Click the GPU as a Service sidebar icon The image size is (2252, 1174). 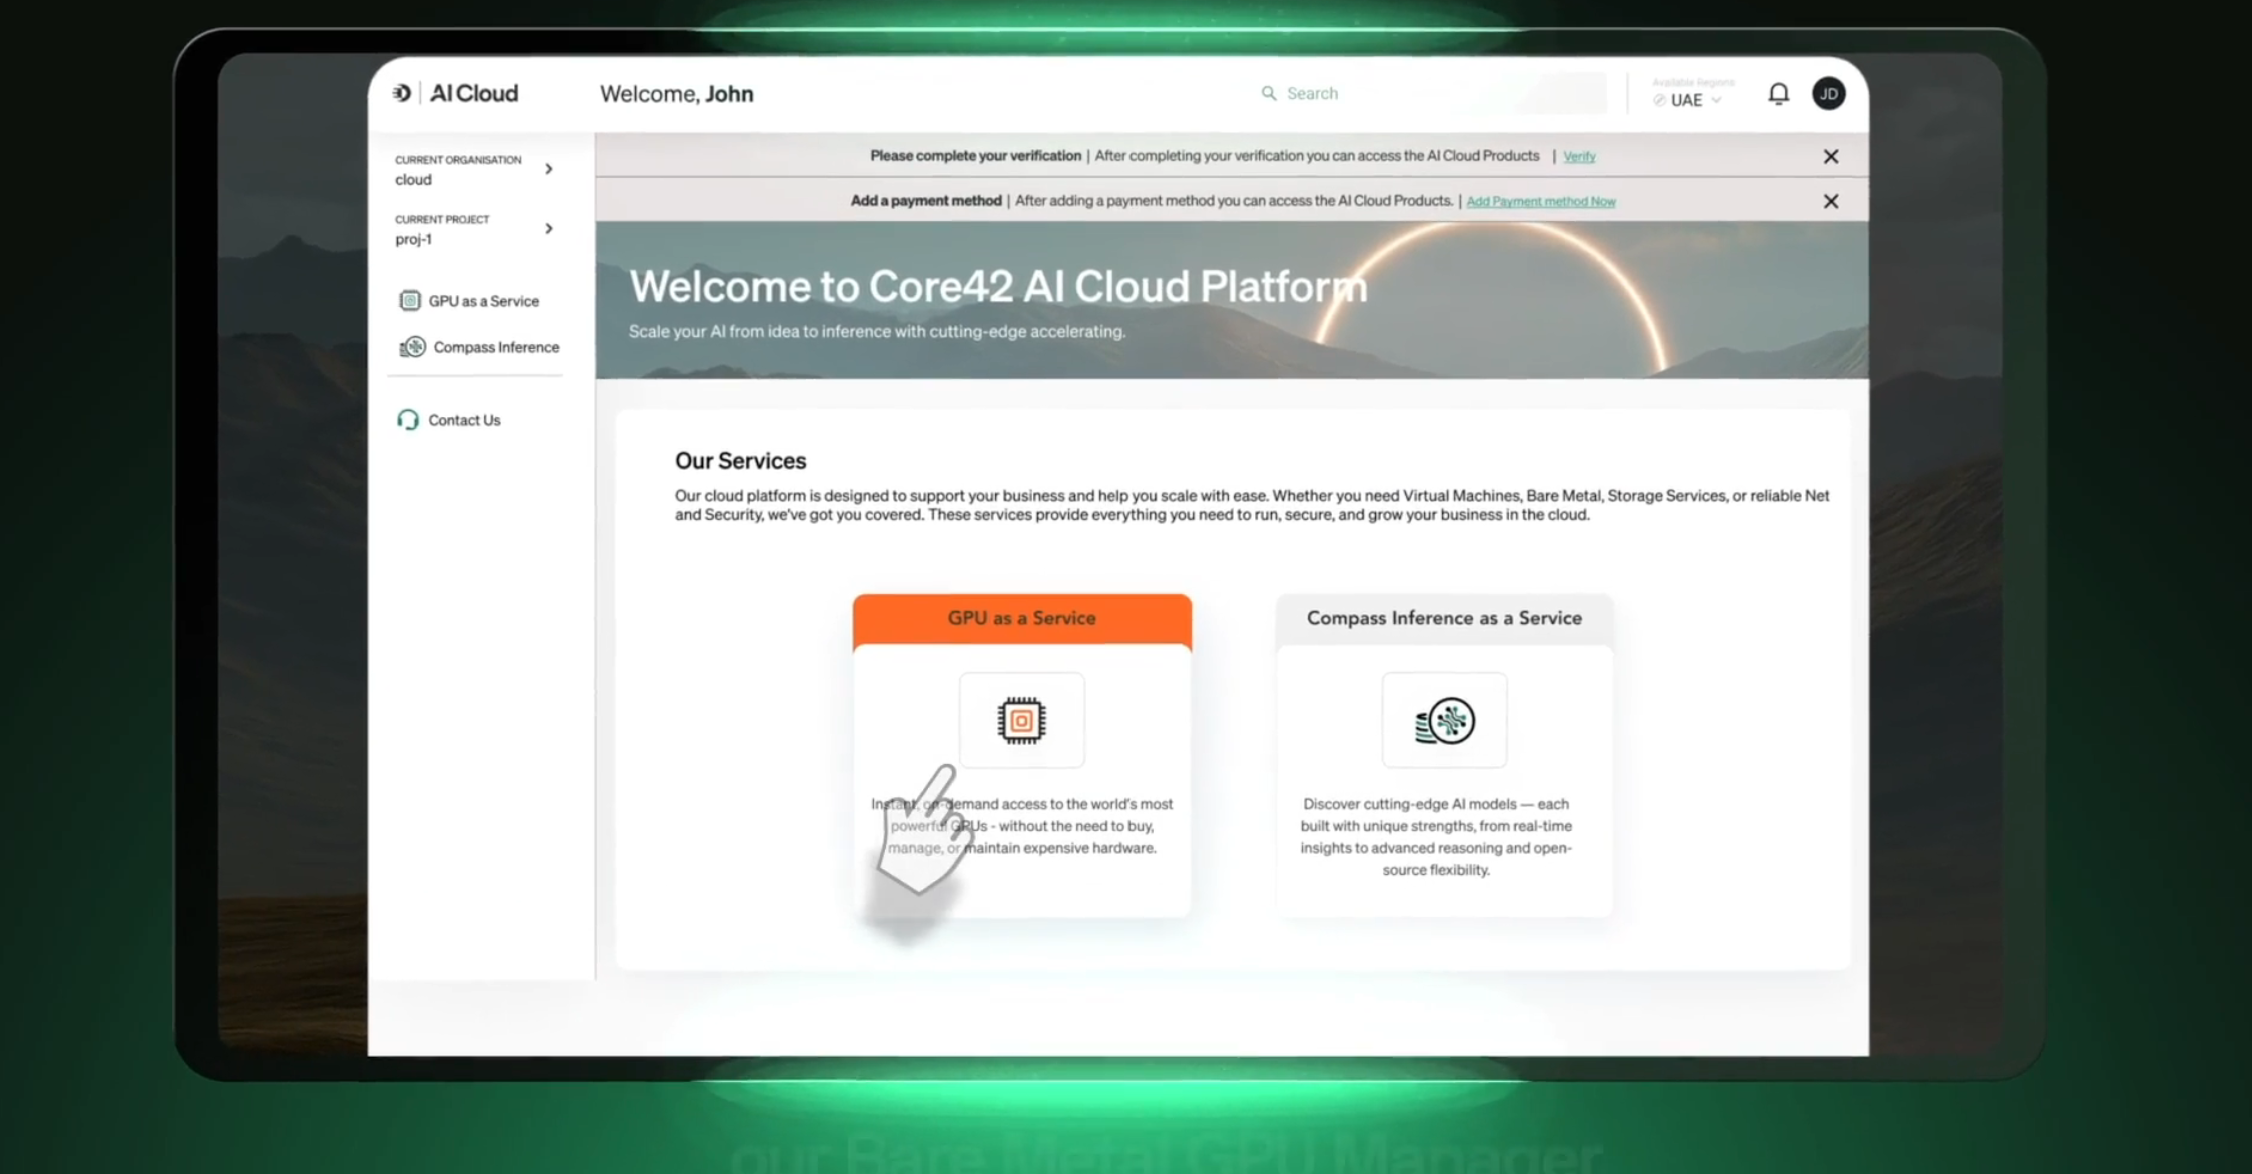coord(409,301)
